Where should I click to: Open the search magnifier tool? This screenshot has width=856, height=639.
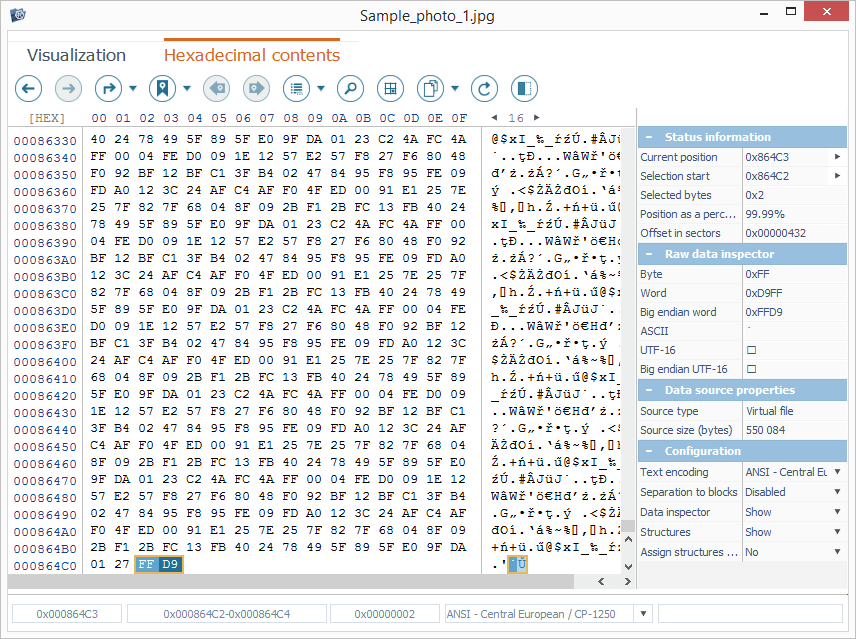click(350, 88)
